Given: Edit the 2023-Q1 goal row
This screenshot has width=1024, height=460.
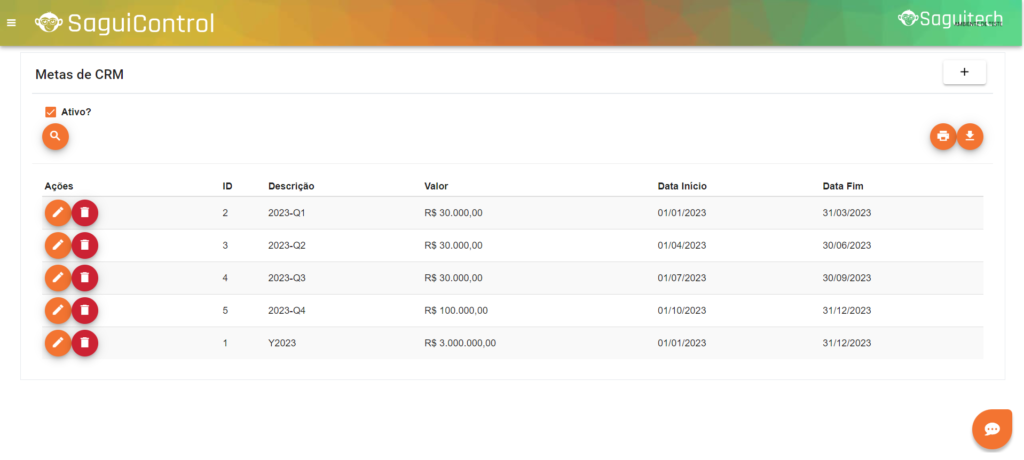Looking at the screenshot, I should pyautogui.click(x=58, y=213).
